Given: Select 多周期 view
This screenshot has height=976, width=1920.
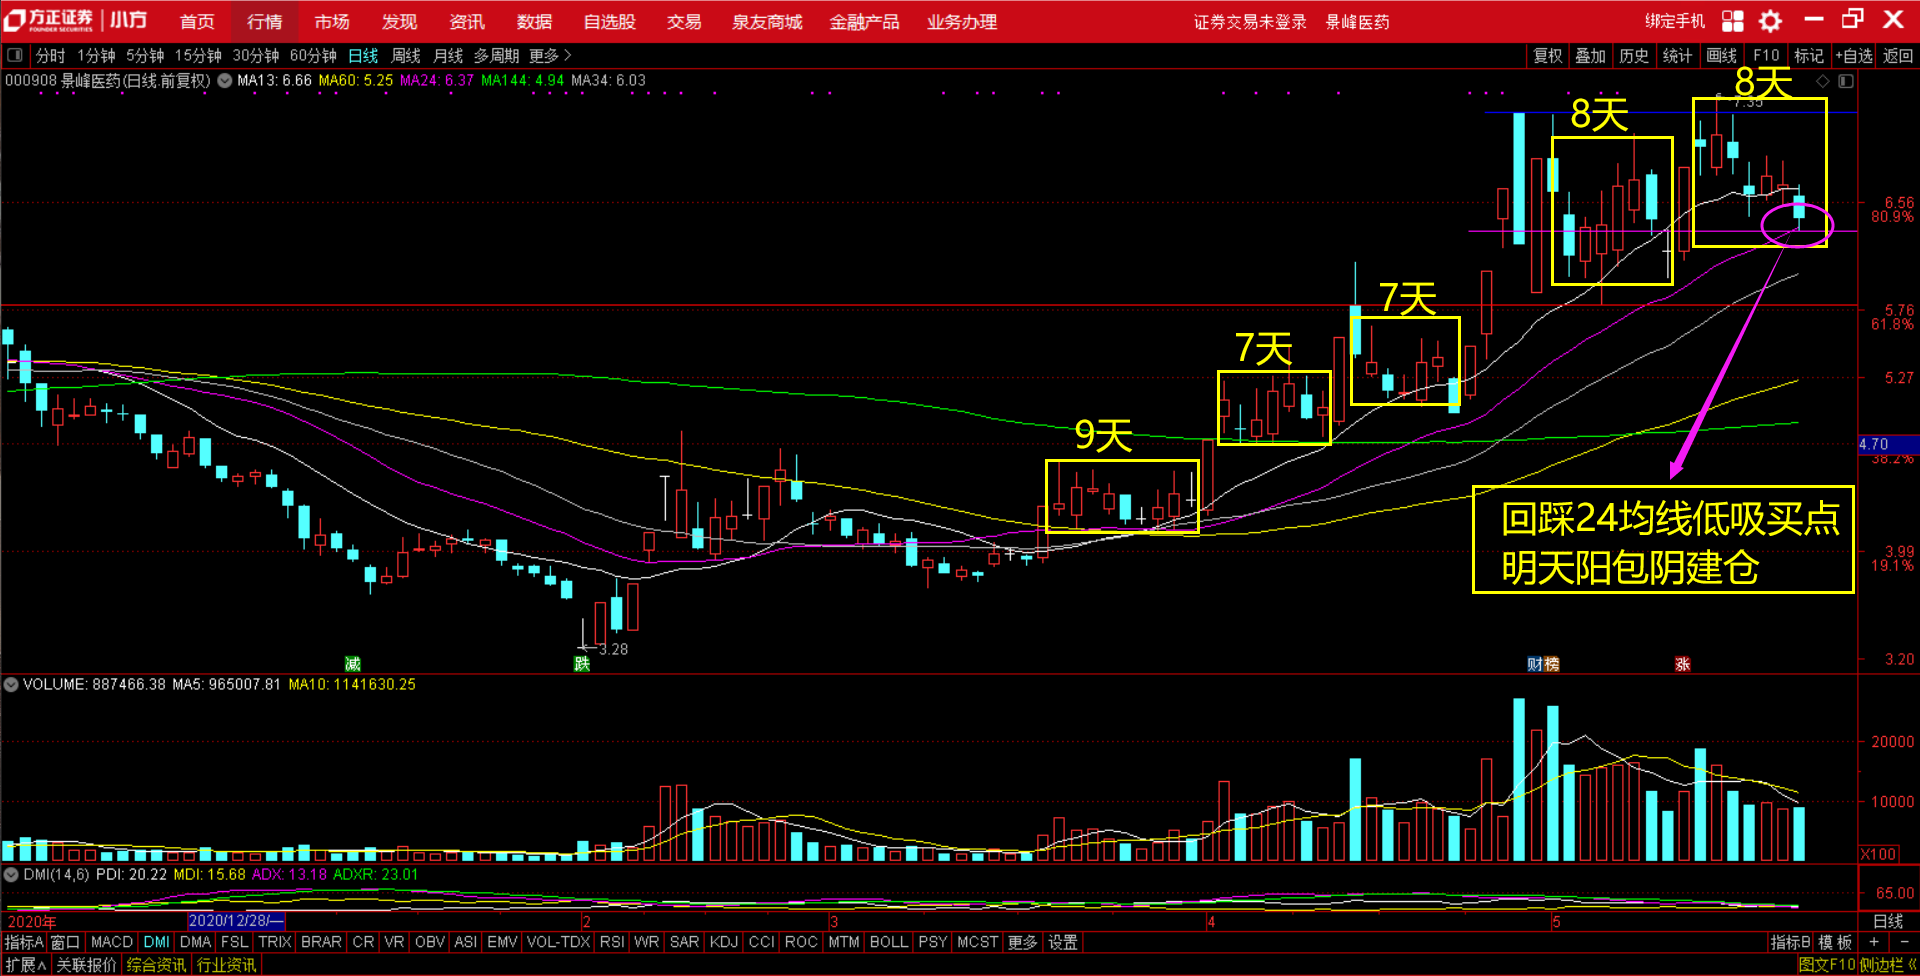Looking at the screenshot, I should (x=496, y=56).
